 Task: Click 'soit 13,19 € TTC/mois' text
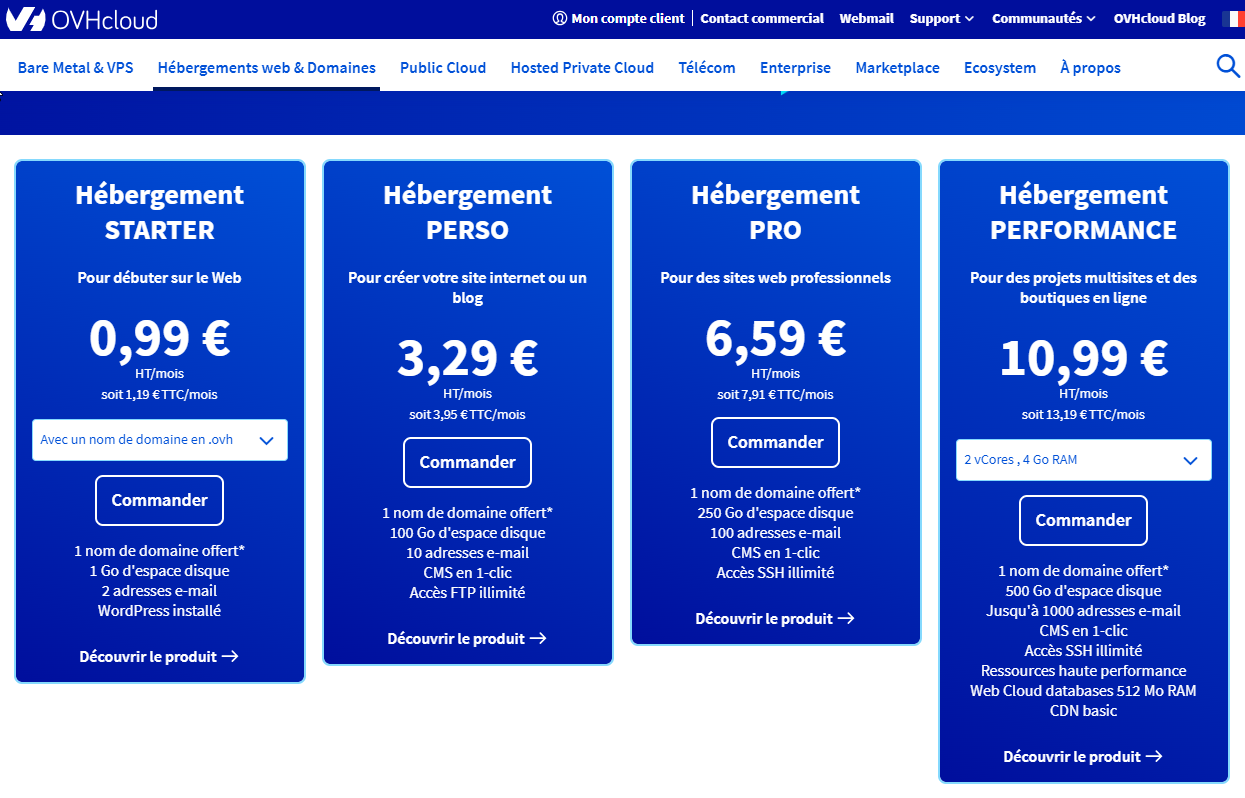click(1083, 414)
